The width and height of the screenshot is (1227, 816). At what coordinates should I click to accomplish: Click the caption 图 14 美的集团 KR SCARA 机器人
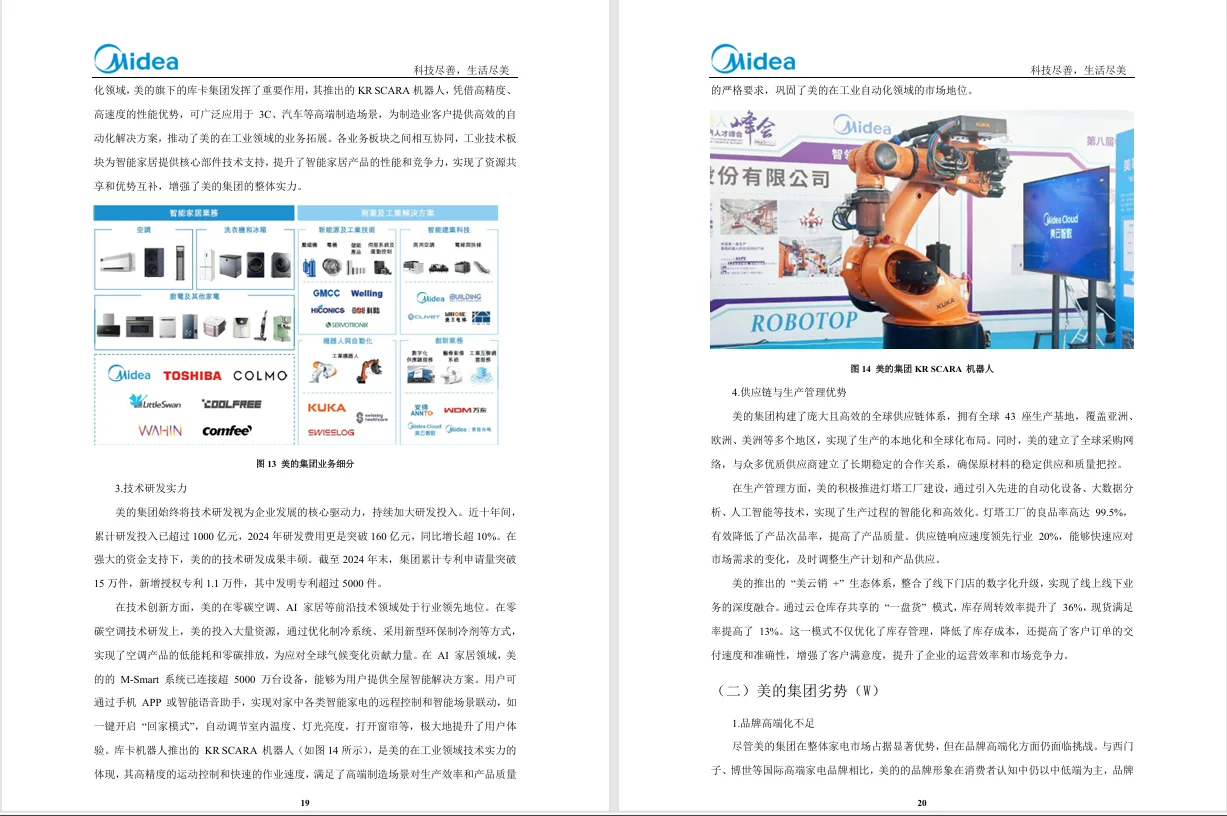[922, 369]
